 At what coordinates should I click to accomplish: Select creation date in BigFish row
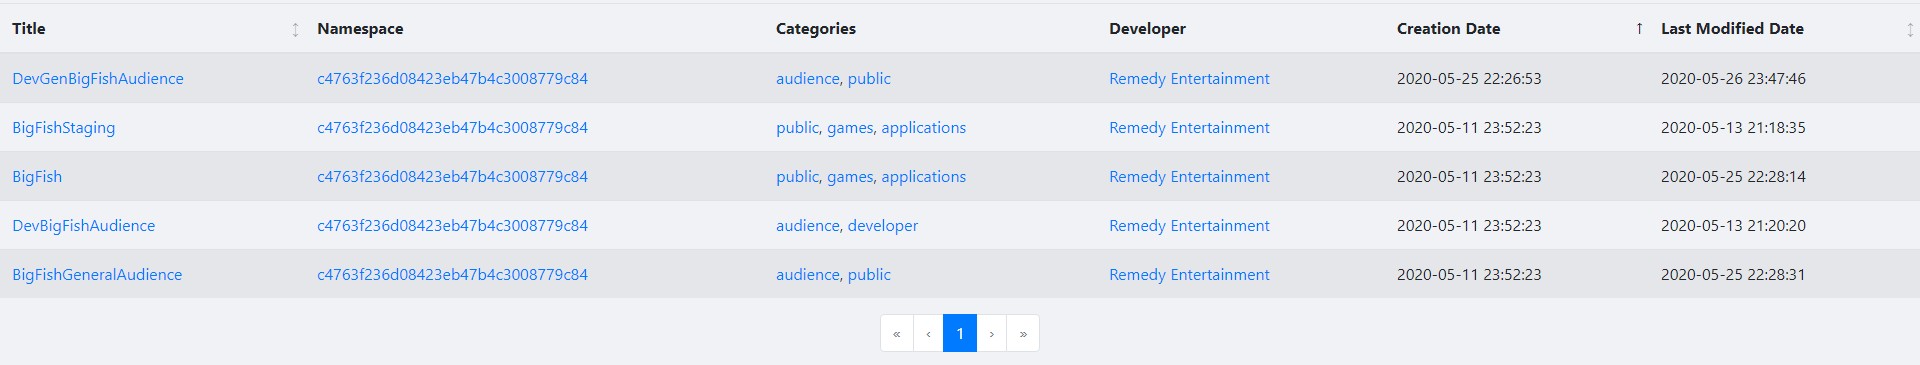point(1469,176)
